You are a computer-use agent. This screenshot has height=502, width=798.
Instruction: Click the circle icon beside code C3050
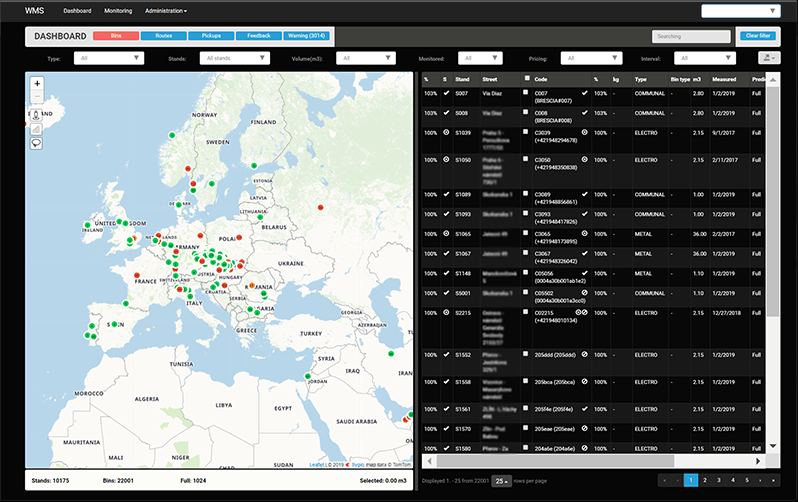coord(585,159)
